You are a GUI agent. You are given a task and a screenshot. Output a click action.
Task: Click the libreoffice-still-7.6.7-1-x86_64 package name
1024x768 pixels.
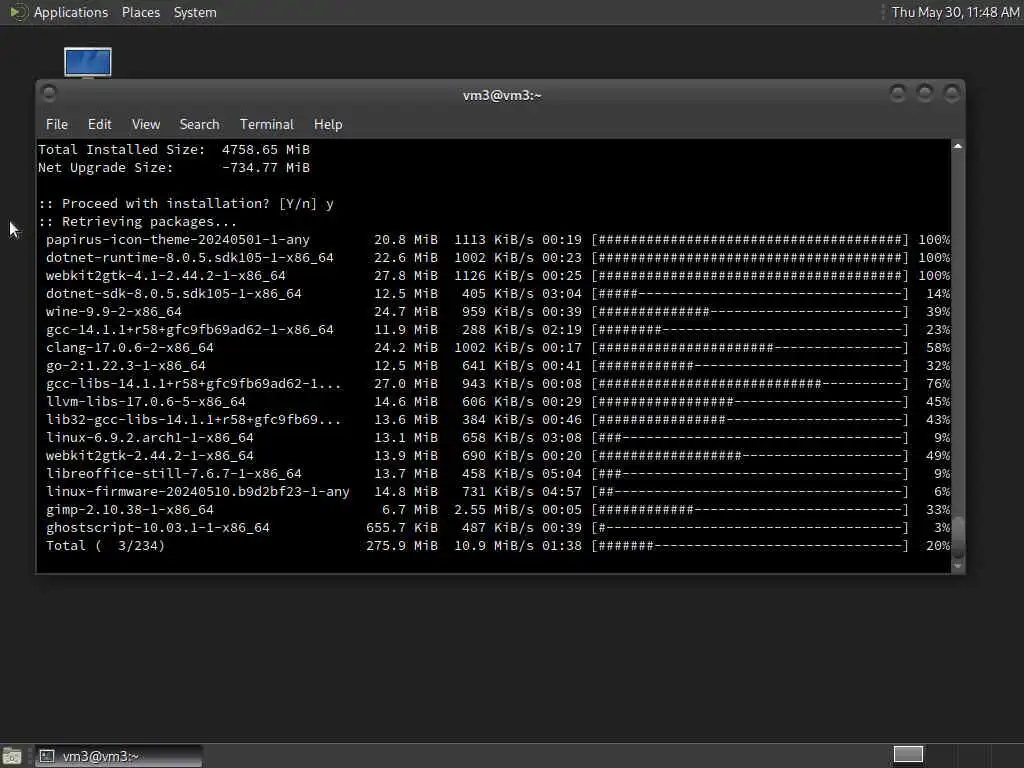click(x=174, y=473)
